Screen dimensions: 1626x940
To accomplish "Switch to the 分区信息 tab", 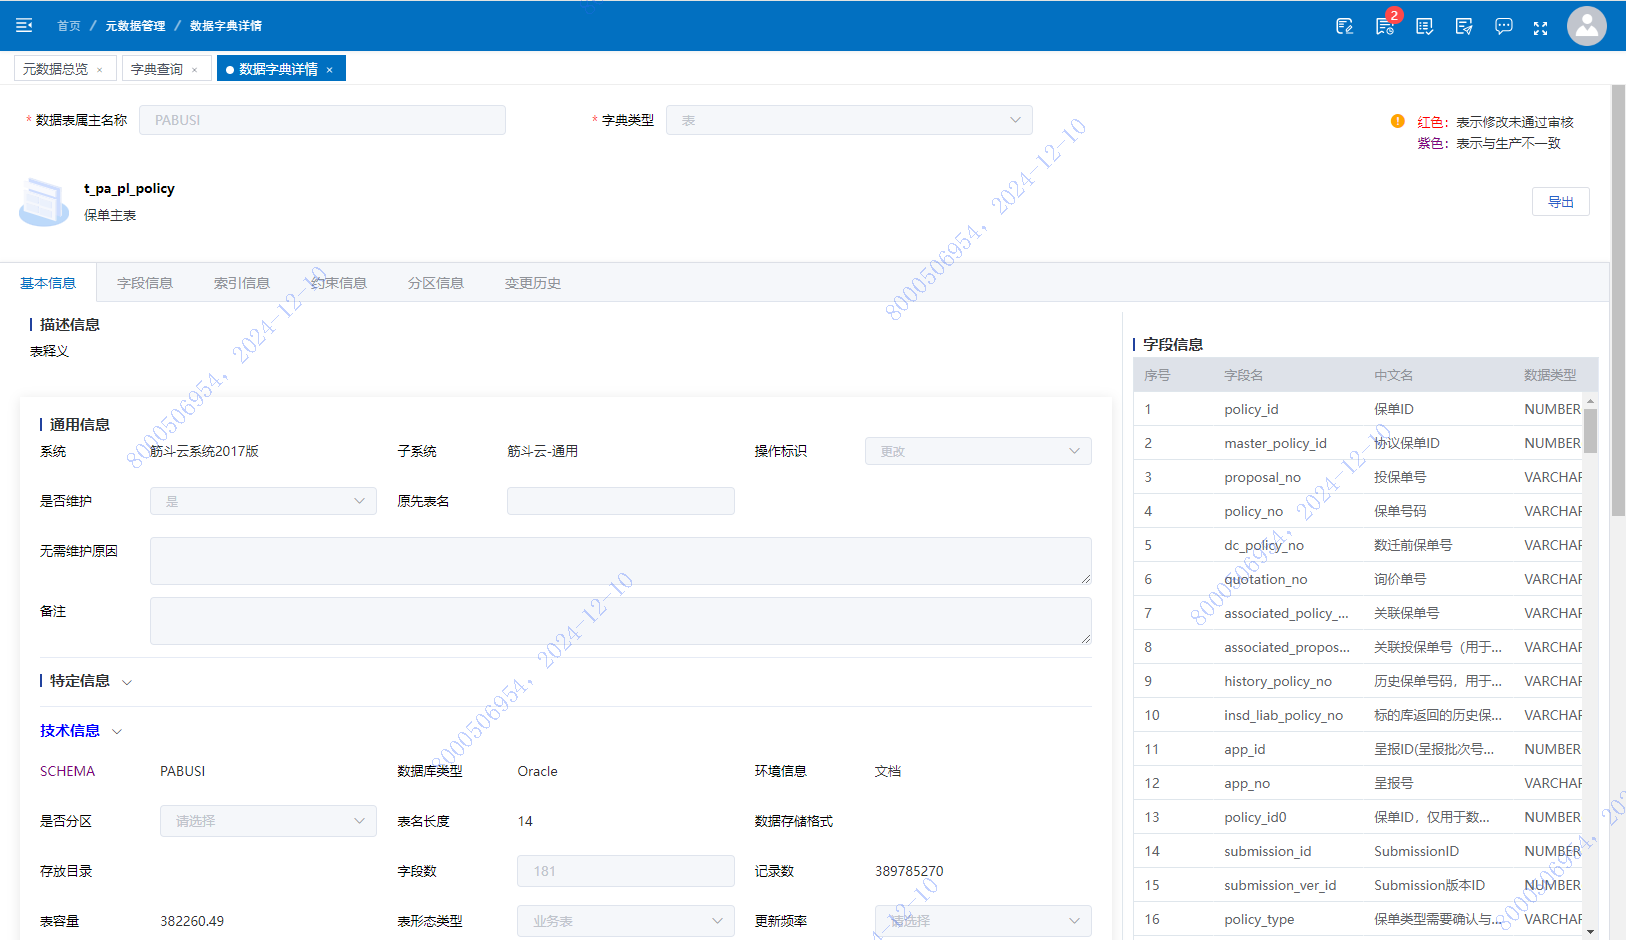I will 436,283.
